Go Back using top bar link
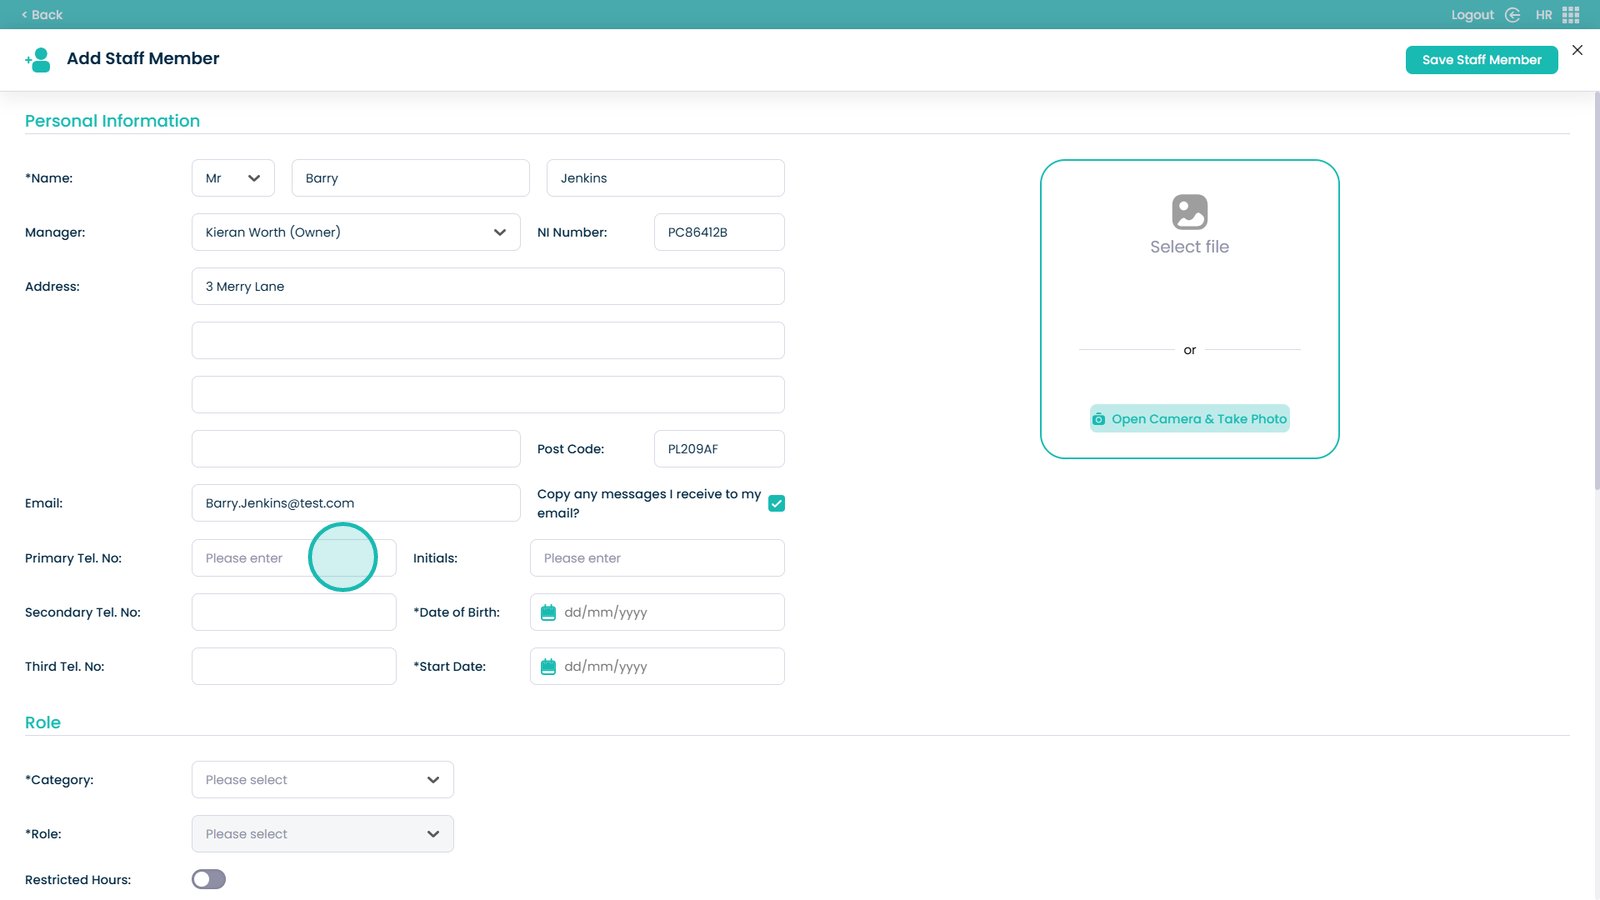Viewport: 1600px width, 900px height. (42, 15)
